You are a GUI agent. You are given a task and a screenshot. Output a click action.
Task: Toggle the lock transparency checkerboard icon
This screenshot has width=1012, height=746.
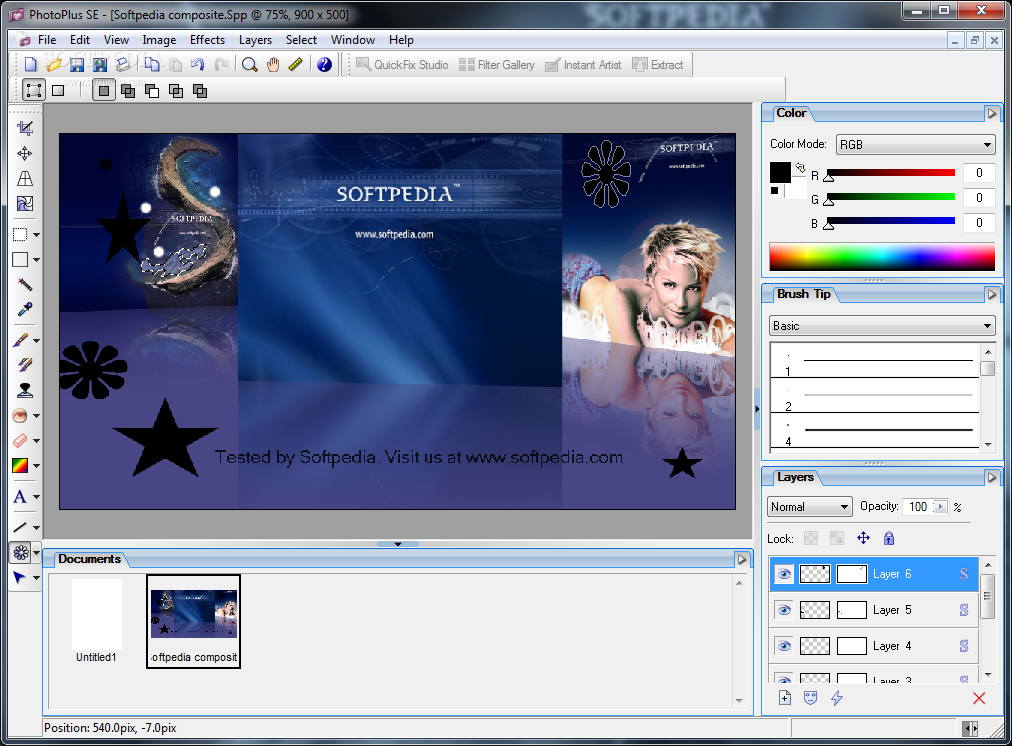click(x=811, y=538)
